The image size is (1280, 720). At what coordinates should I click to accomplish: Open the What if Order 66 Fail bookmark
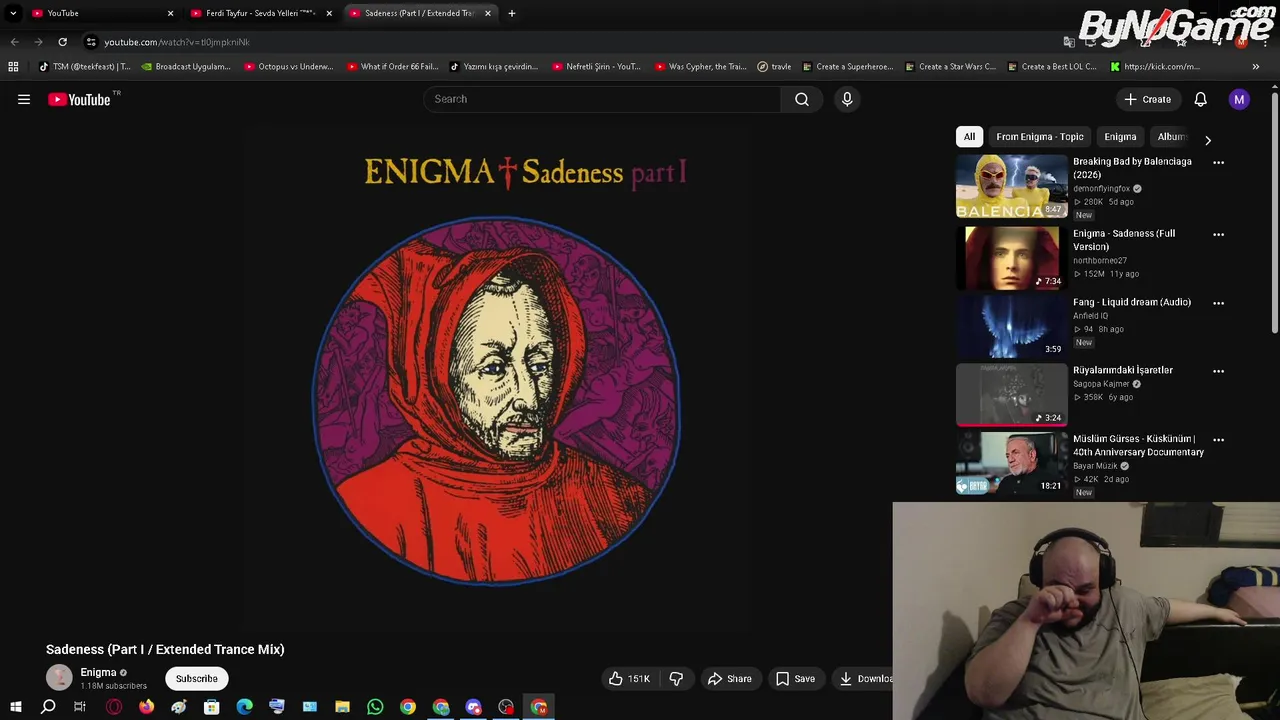pyautogui.click(x=393, y=67)
